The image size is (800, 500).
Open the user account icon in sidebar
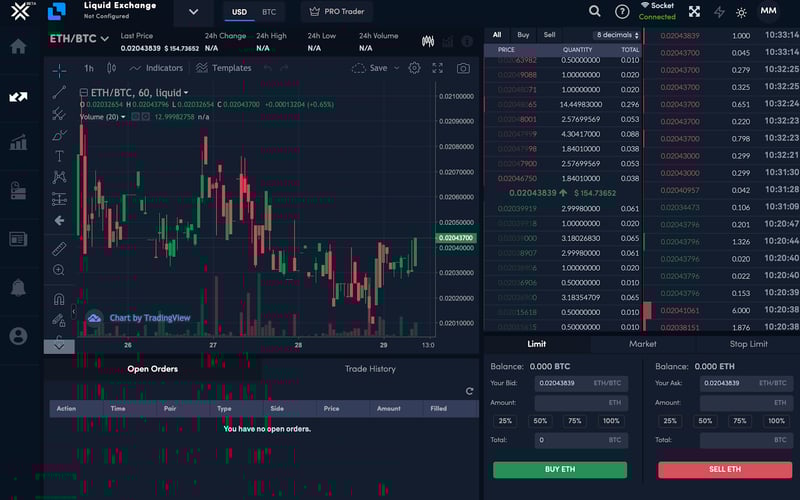click(18, 336)
